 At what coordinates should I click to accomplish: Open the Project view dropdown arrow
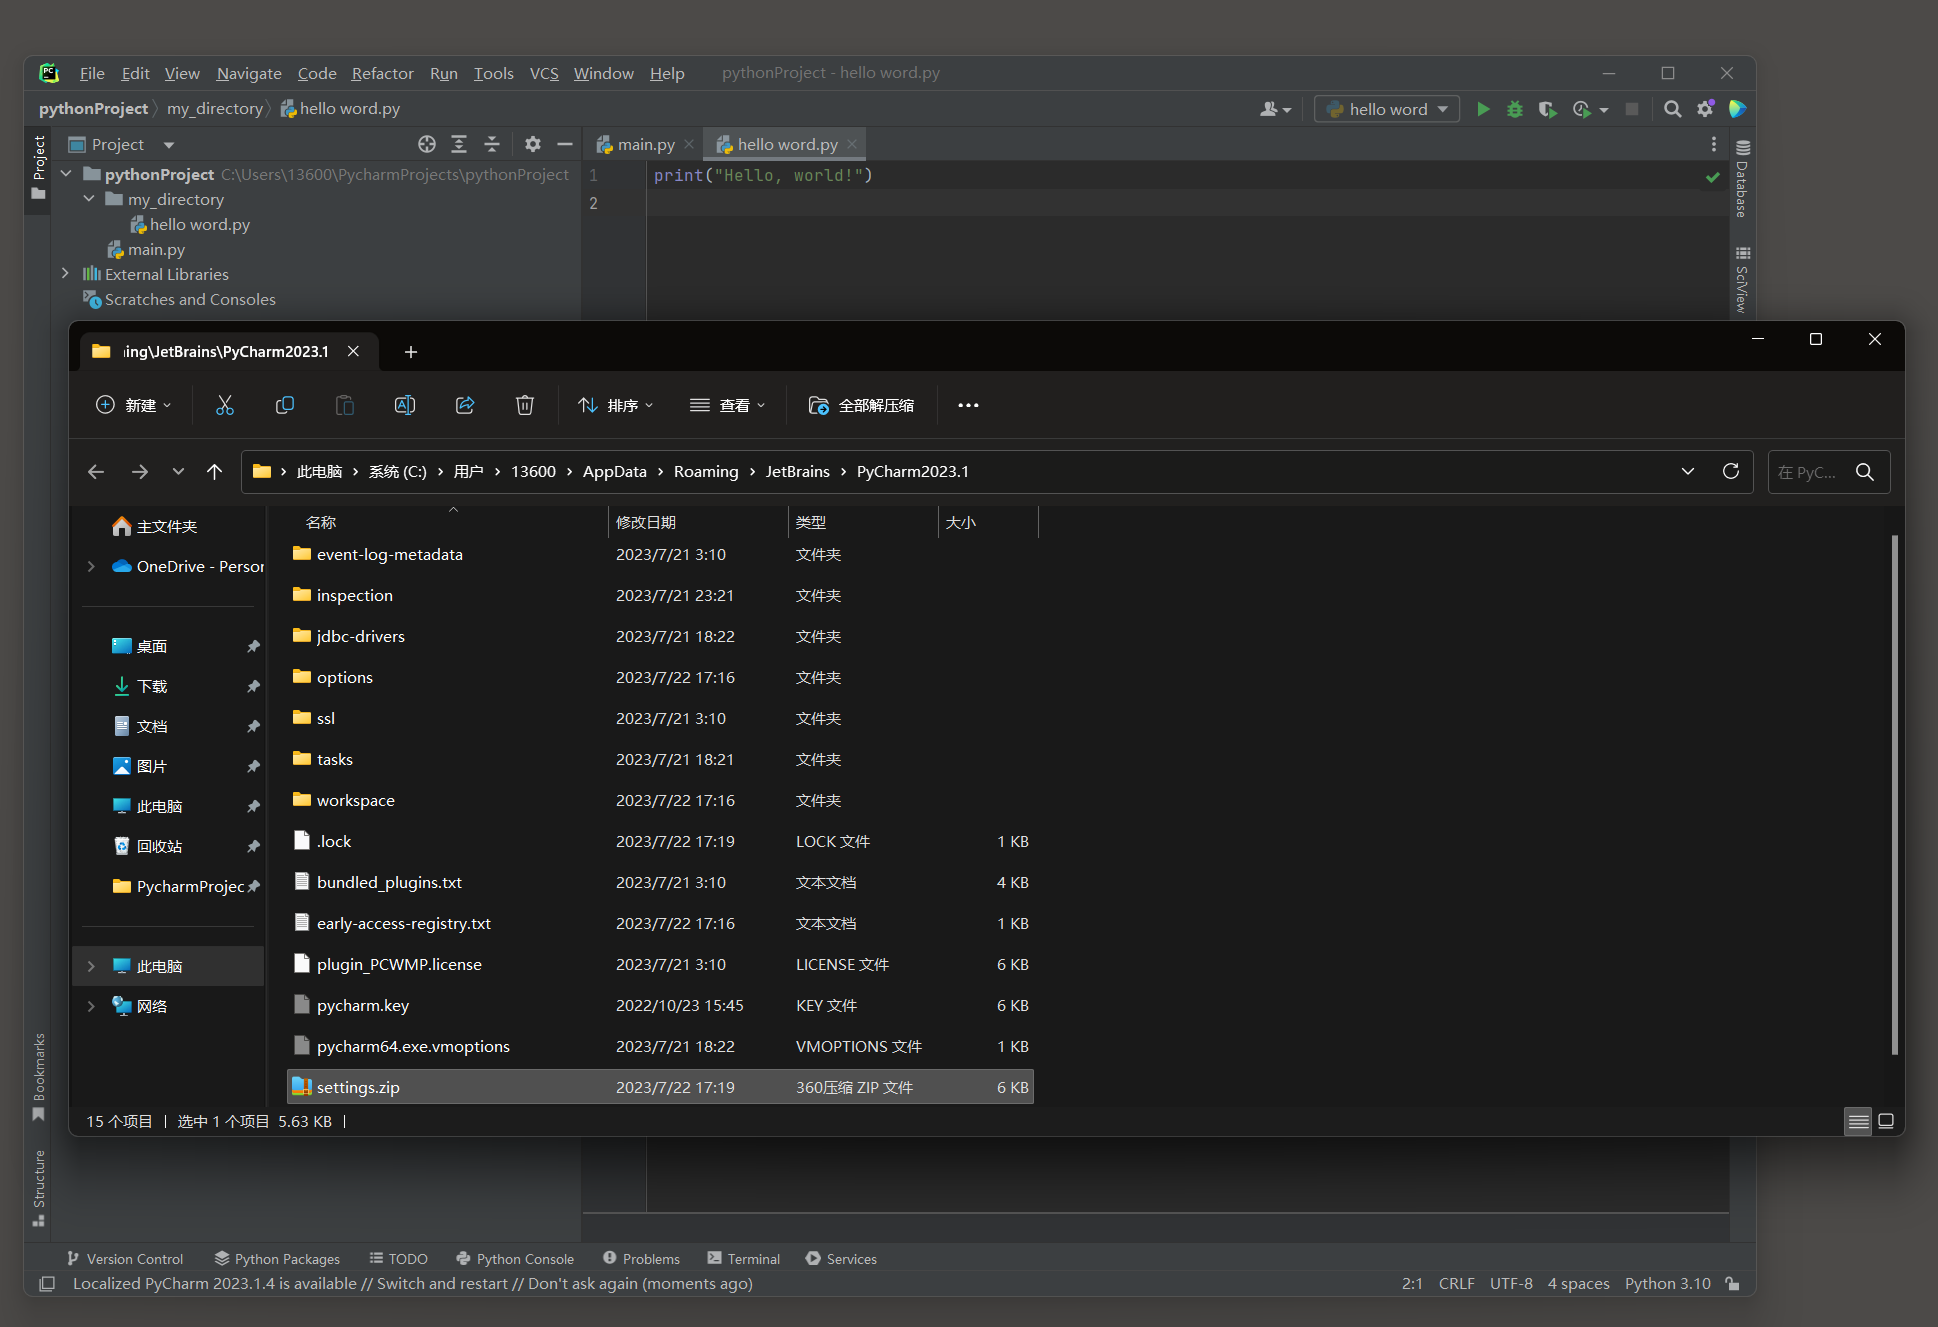pyautogui.click(x=169, y=145)
